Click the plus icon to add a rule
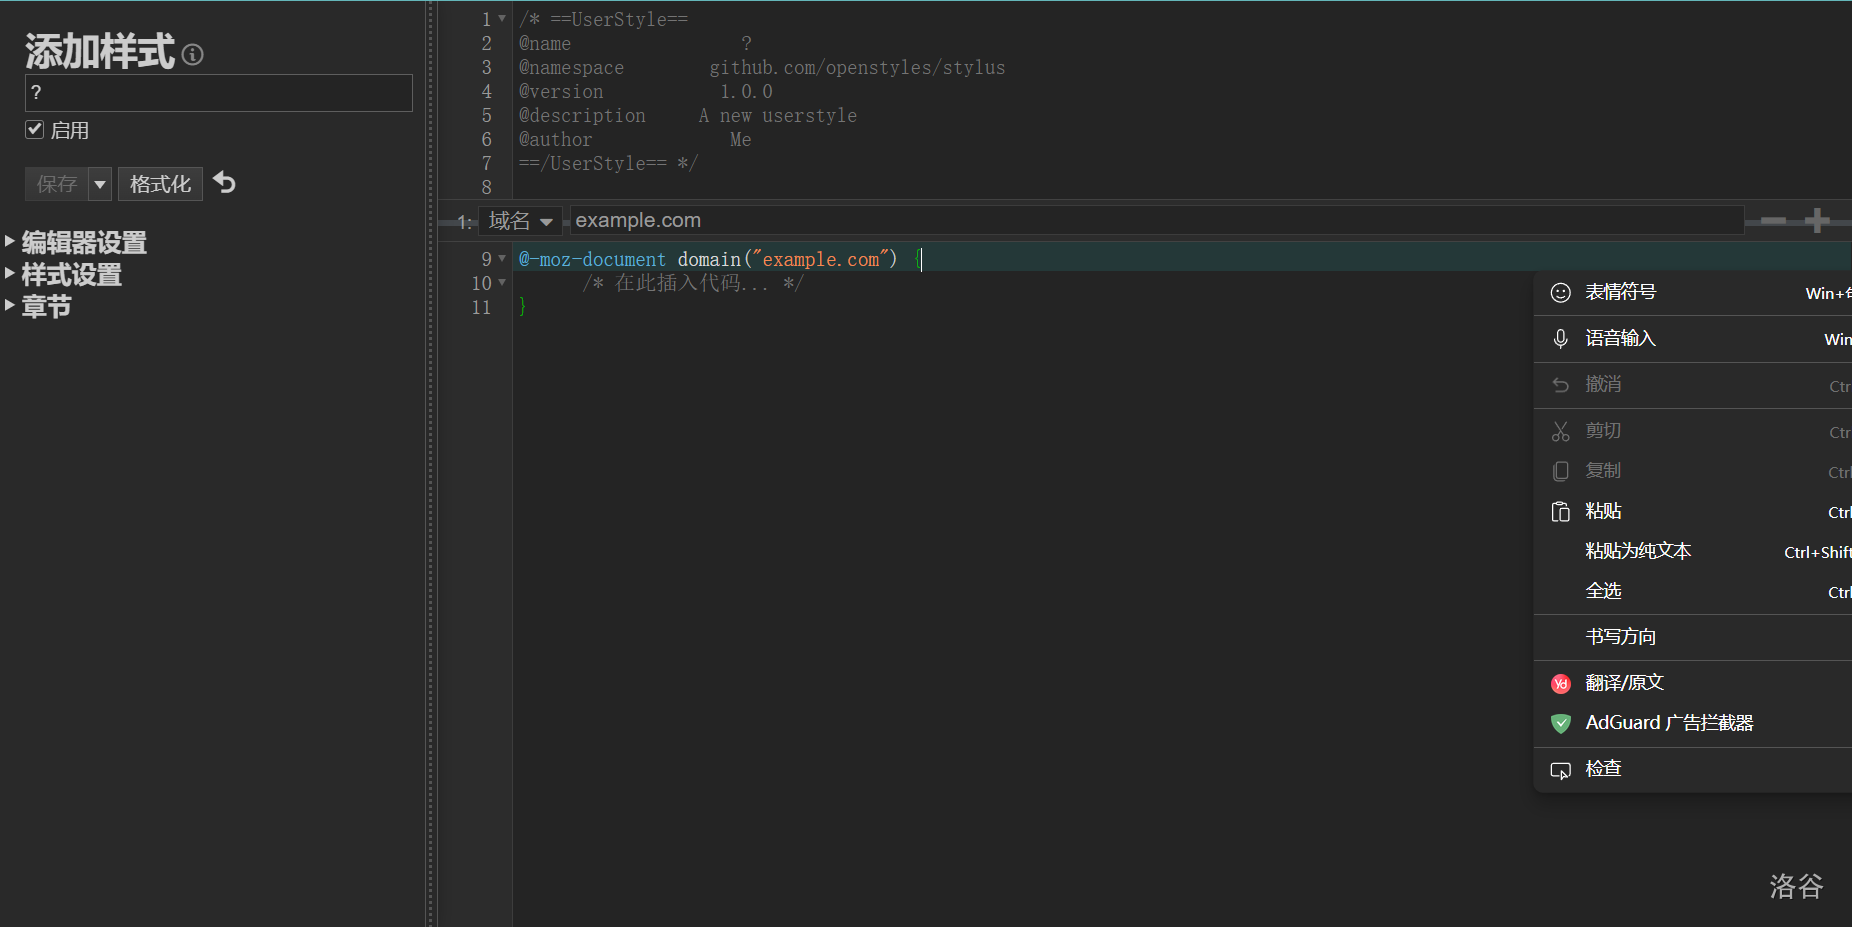 tap(1817, 220)
